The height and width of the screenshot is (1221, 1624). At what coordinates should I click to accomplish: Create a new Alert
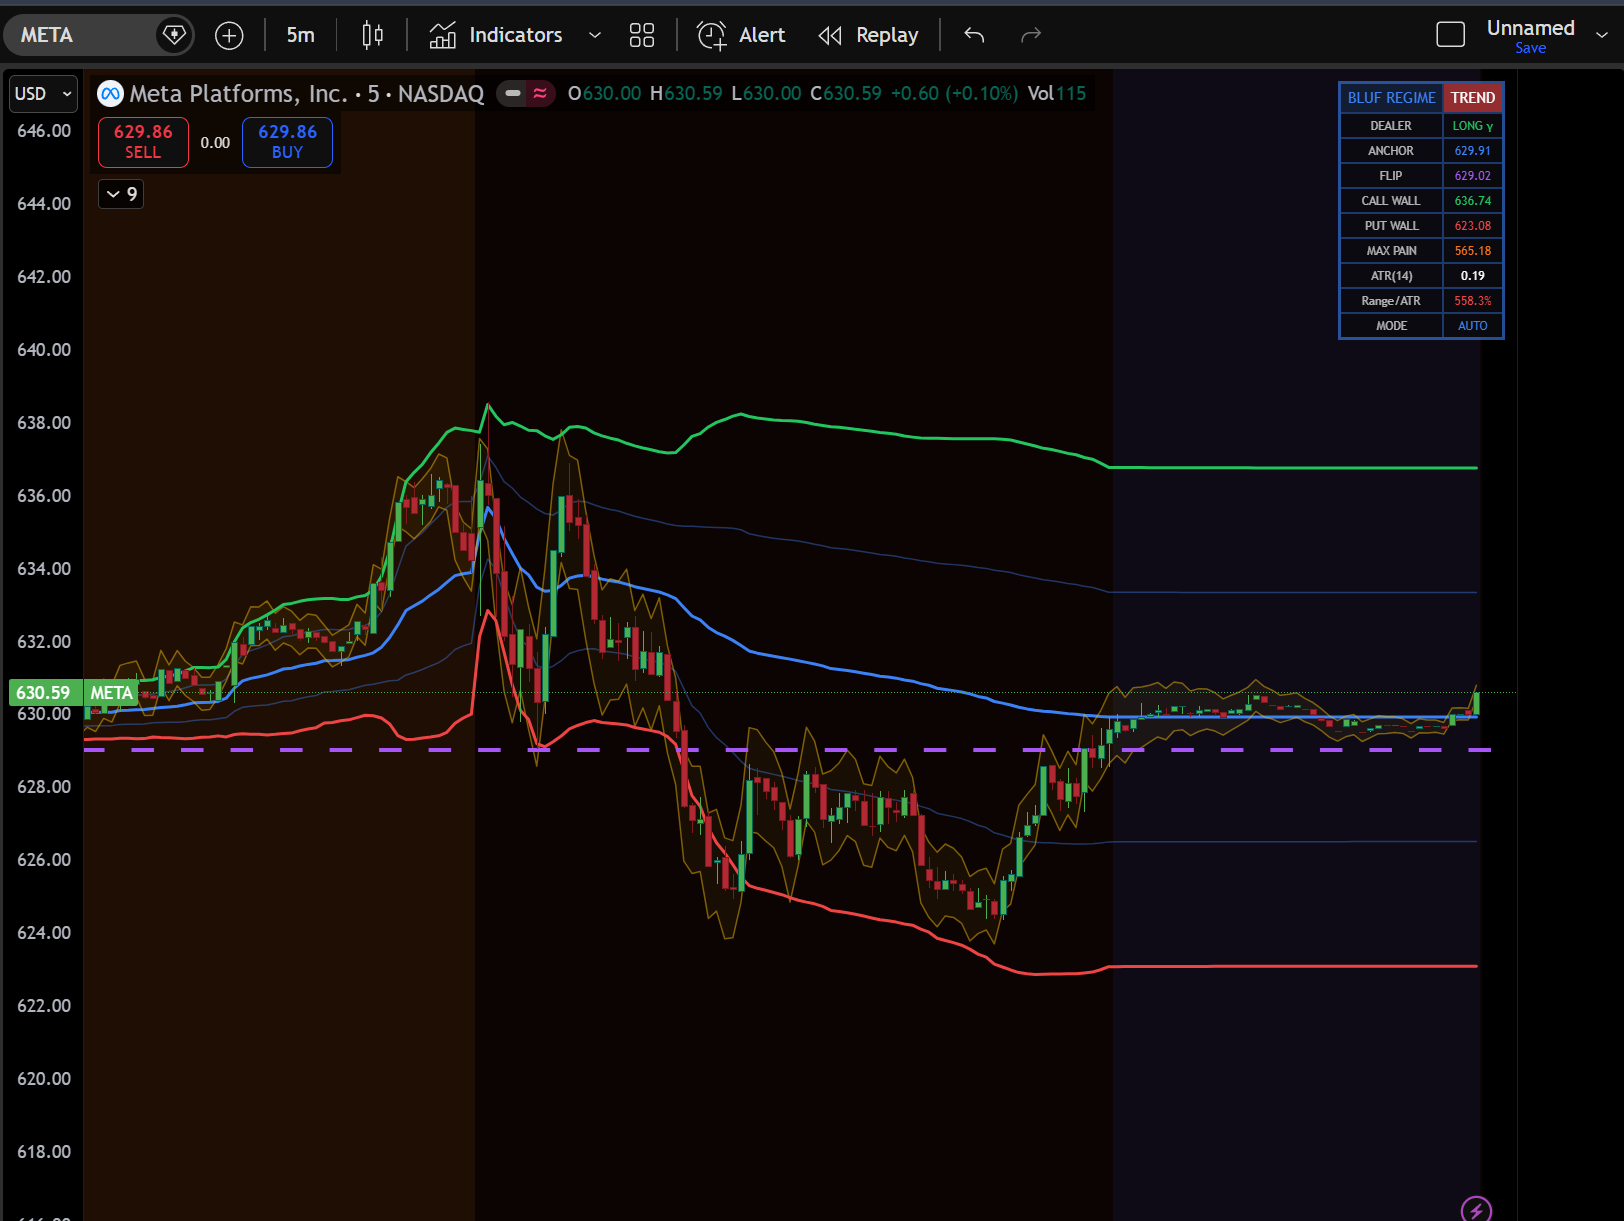point(741,35)
